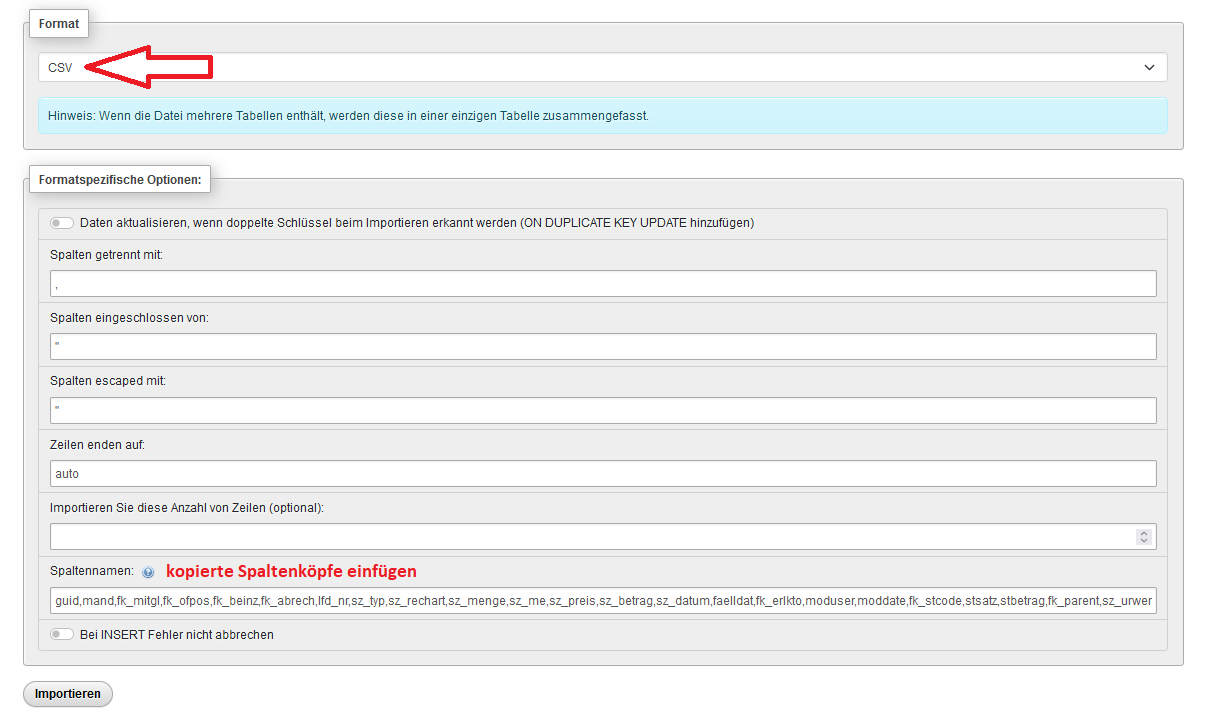Viewport: 1210px width, 713px height.
Task: Click the 'Hinweis' note about multiple tables
Action: [x=602, y=116]
